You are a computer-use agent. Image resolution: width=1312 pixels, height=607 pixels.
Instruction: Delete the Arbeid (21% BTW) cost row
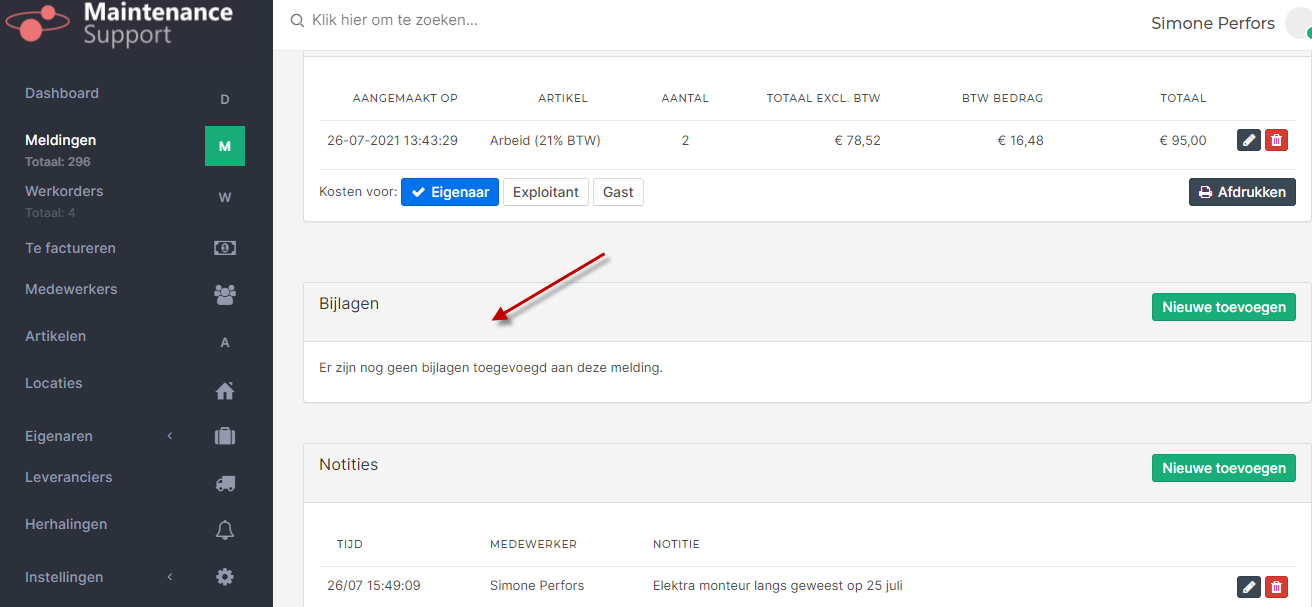click(x=1276, y=140)
